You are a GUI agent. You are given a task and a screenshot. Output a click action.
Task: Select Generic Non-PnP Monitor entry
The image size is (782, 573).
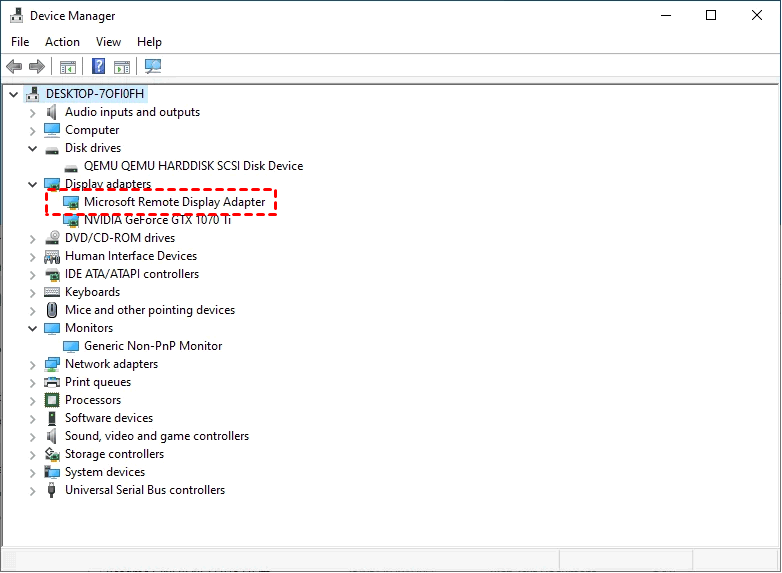(x=153, y=346)
